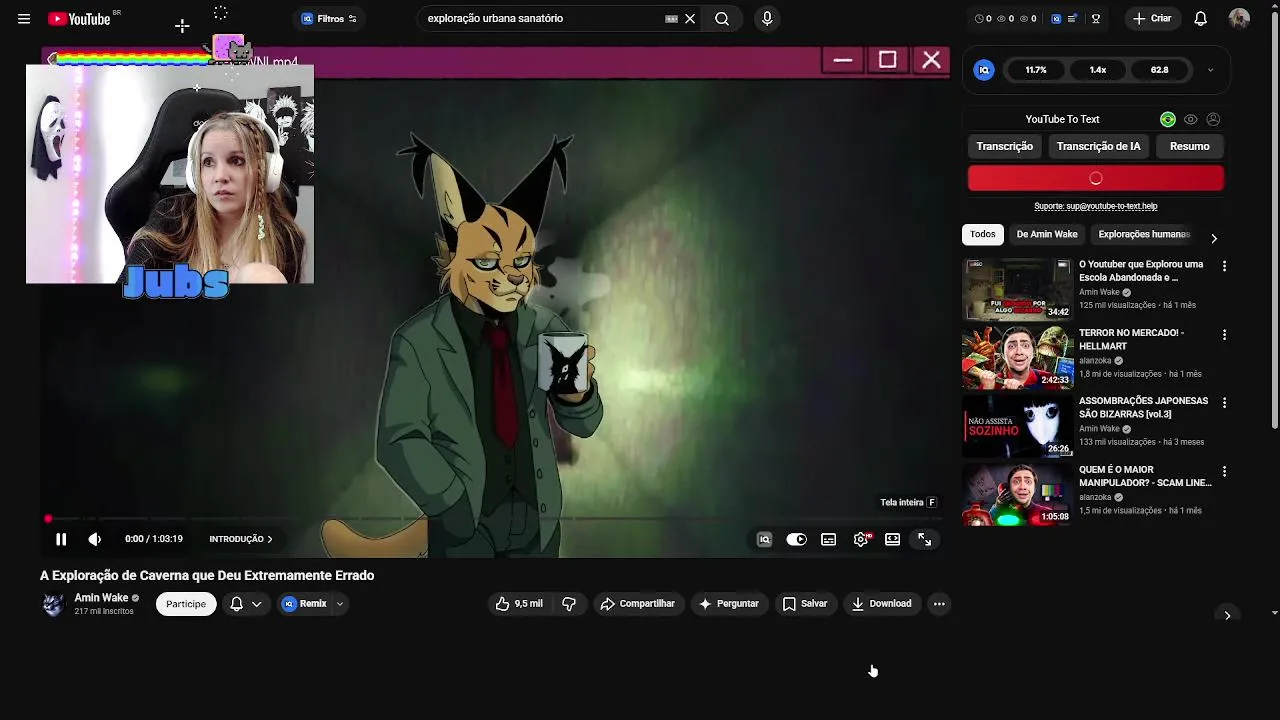Screen dimensions: 1280x720
Task: Toggle subtitles captions in player
Action: click(x=828, y=539)
